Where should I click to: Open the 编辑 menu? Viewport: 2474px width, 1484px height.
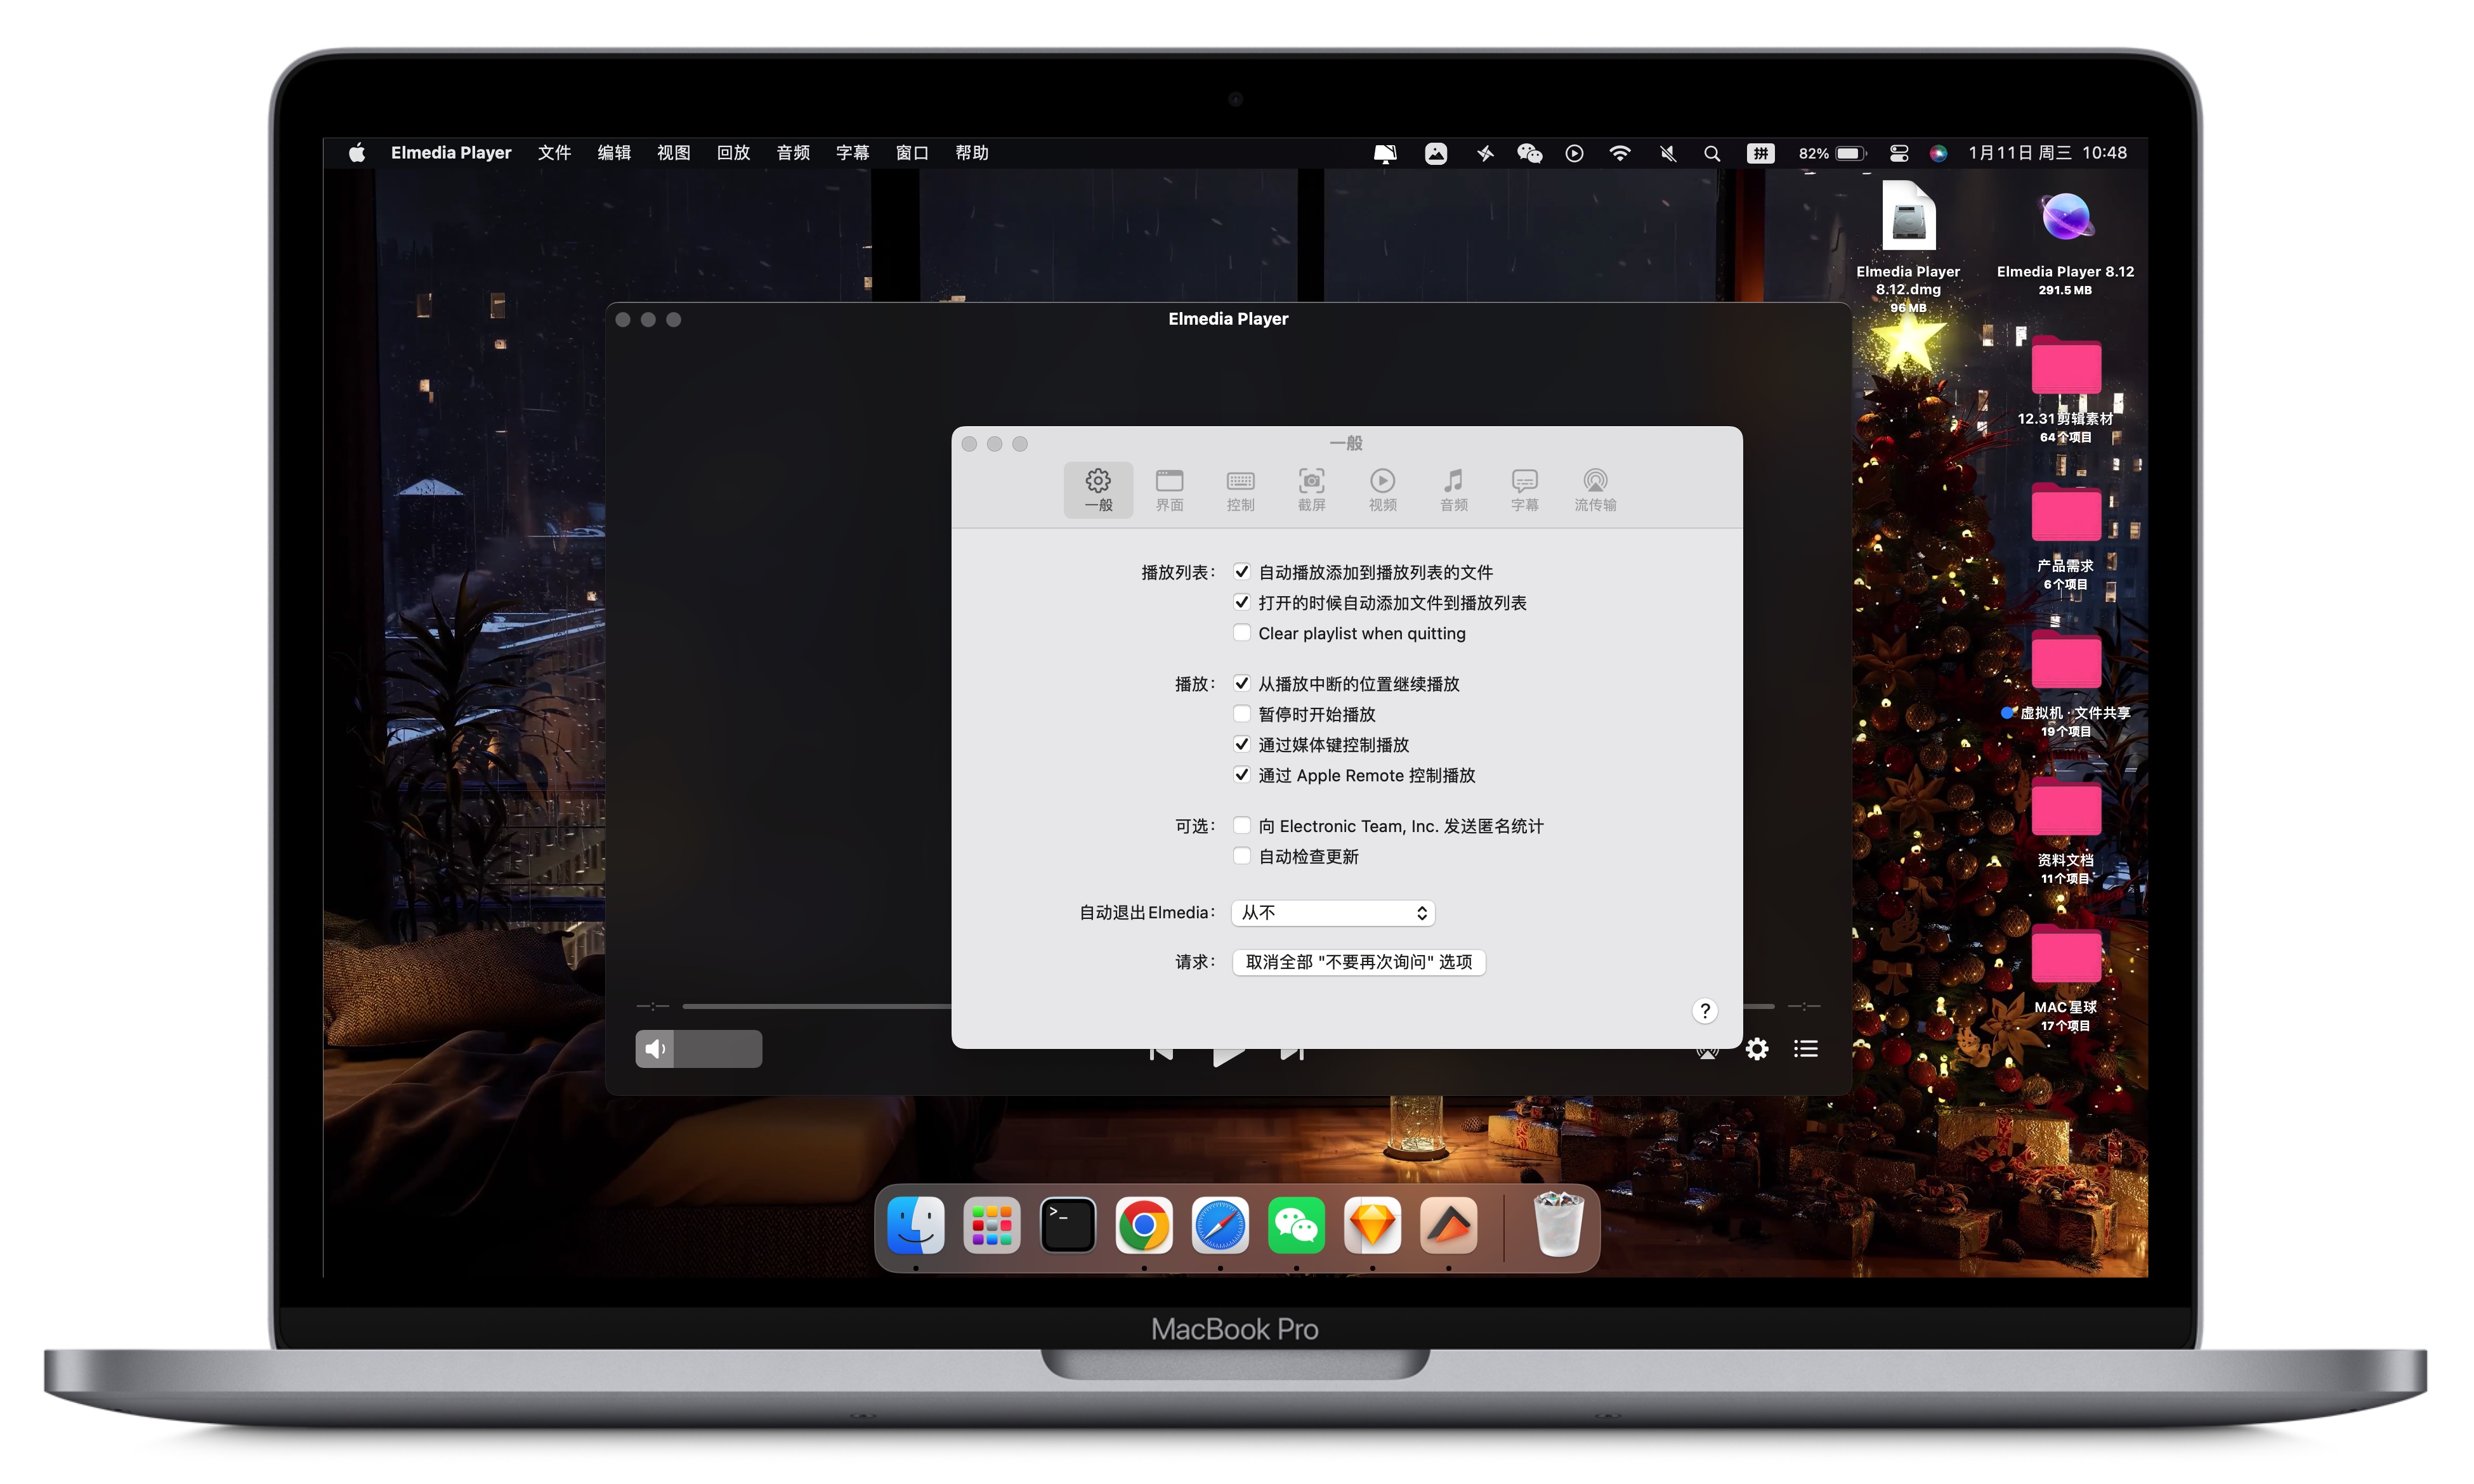click(614, 153)
